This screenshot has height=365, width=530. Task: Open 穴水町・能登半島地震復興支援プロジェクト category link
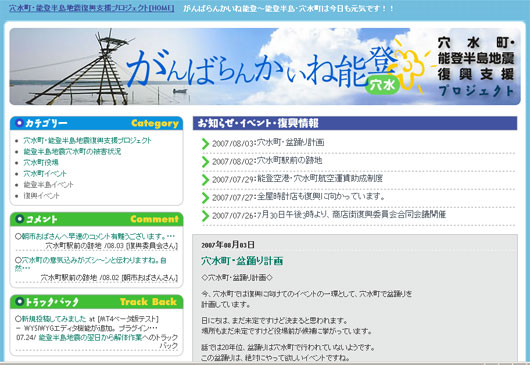[87, 140]
